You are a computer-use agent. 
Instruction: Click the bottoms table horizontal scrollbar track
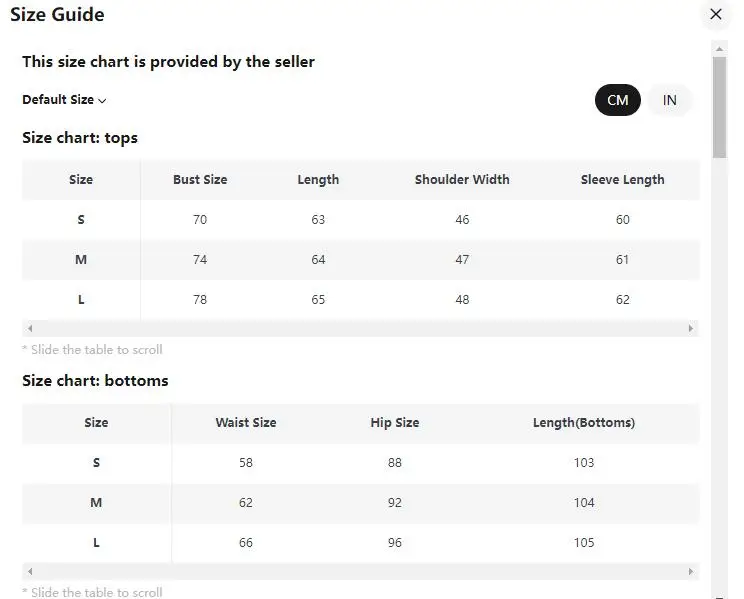(360, 571)
